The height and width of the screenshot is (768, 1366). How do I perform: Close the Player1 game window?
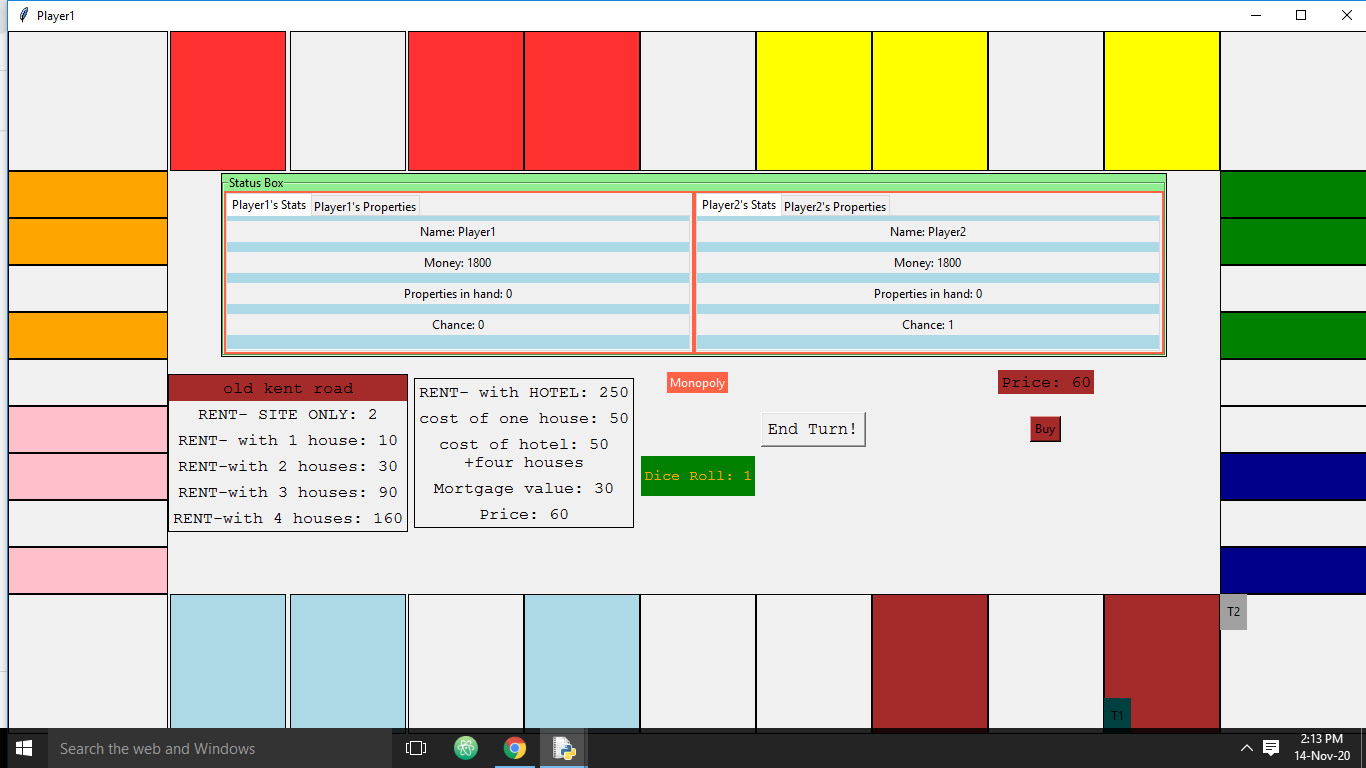pos(1346,15)
